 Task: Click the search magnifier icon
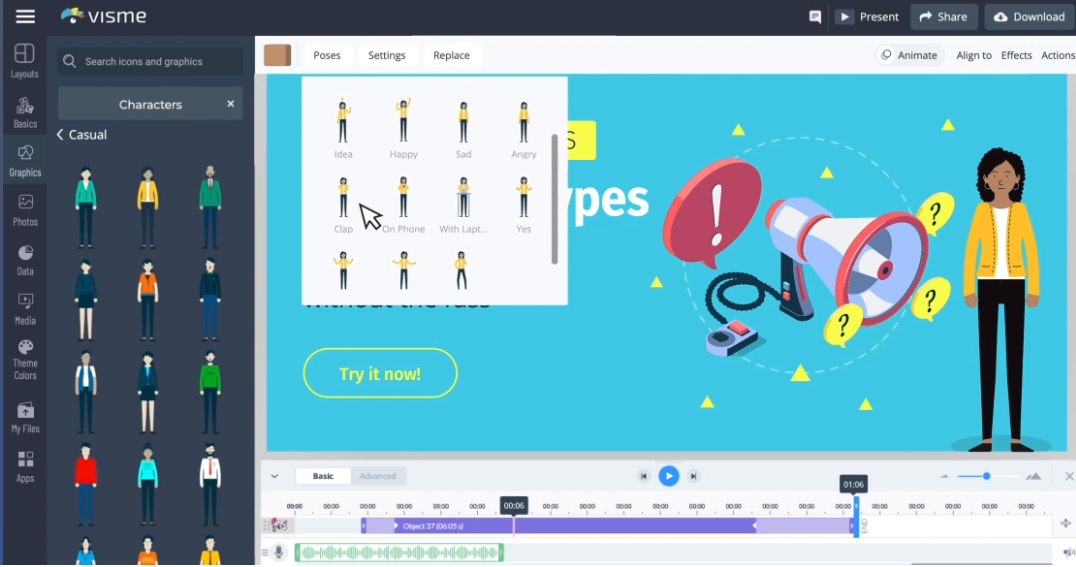pos(69,61)
